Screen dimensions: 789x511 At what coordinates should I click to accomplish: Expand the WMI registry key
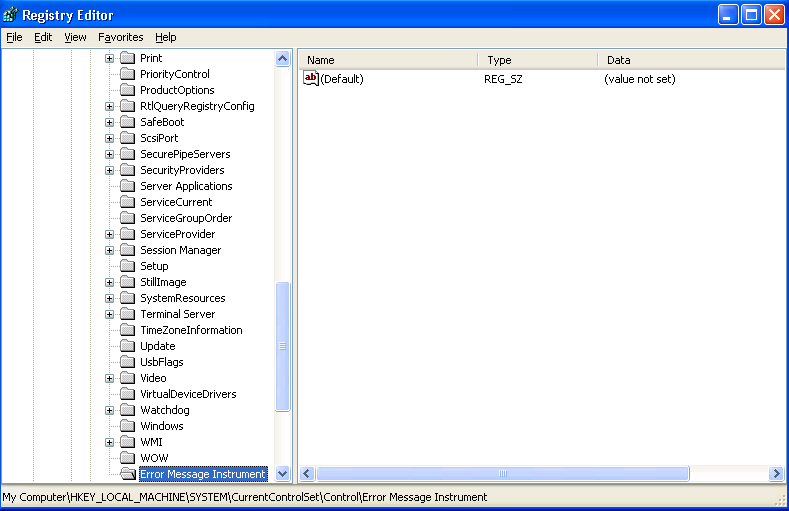tap(110, 442)
